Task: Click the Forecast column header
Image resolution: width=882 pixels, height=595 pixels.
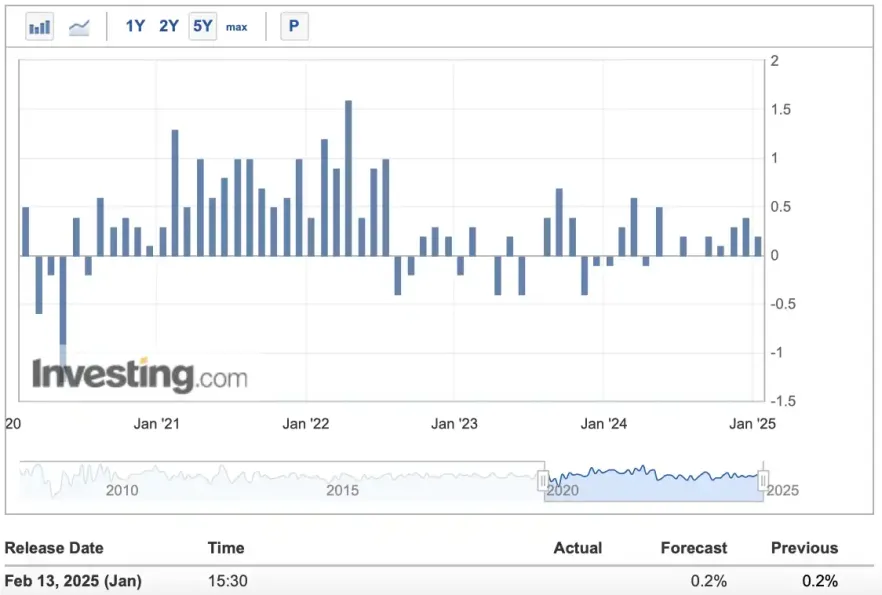Action: (694, 548)
